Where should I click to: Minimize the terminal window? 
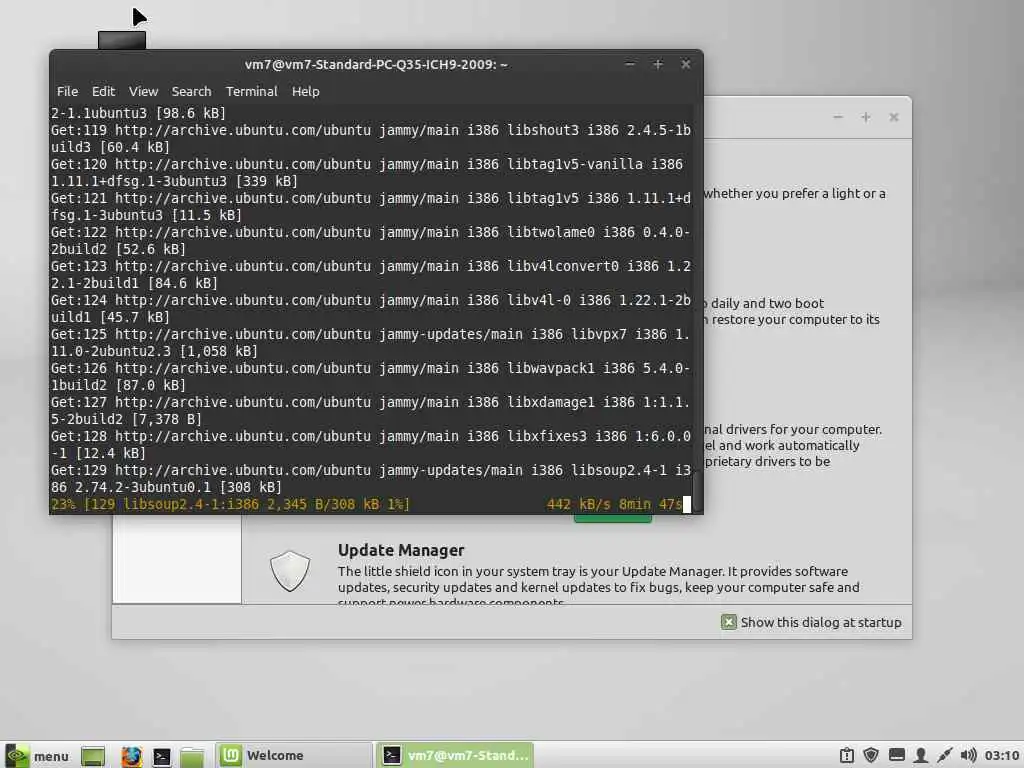[x=630, y=64]
